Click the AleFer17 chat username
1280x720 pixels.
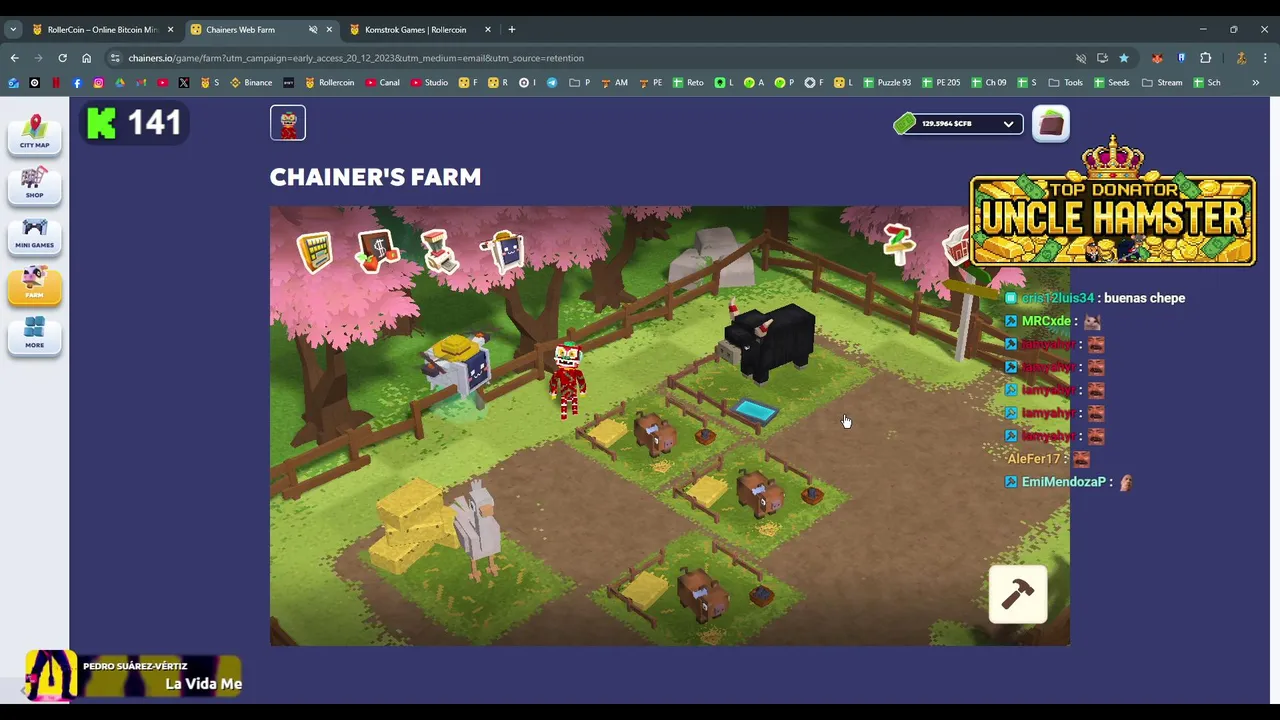coord(1033,459)
